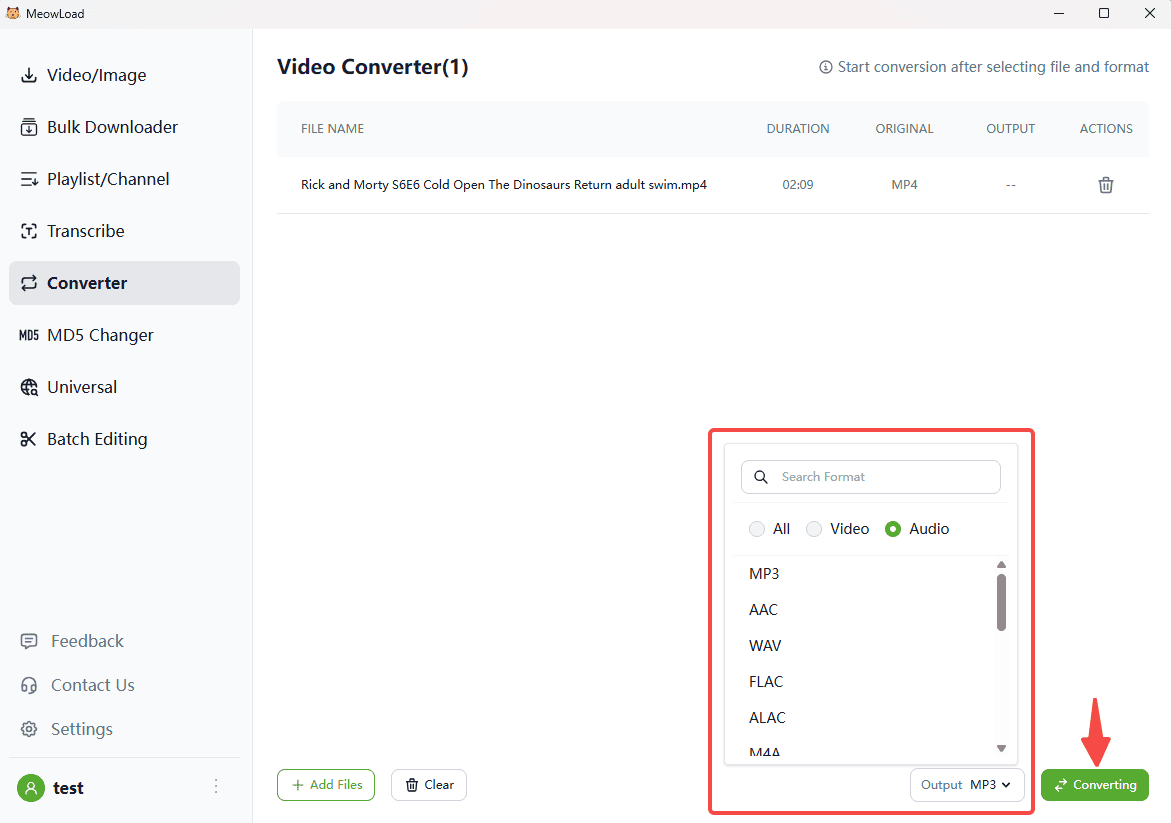1171x823 pixels.
Task: Click the Search Format input field
Action: pyautogui.click(x=885, y=477)
